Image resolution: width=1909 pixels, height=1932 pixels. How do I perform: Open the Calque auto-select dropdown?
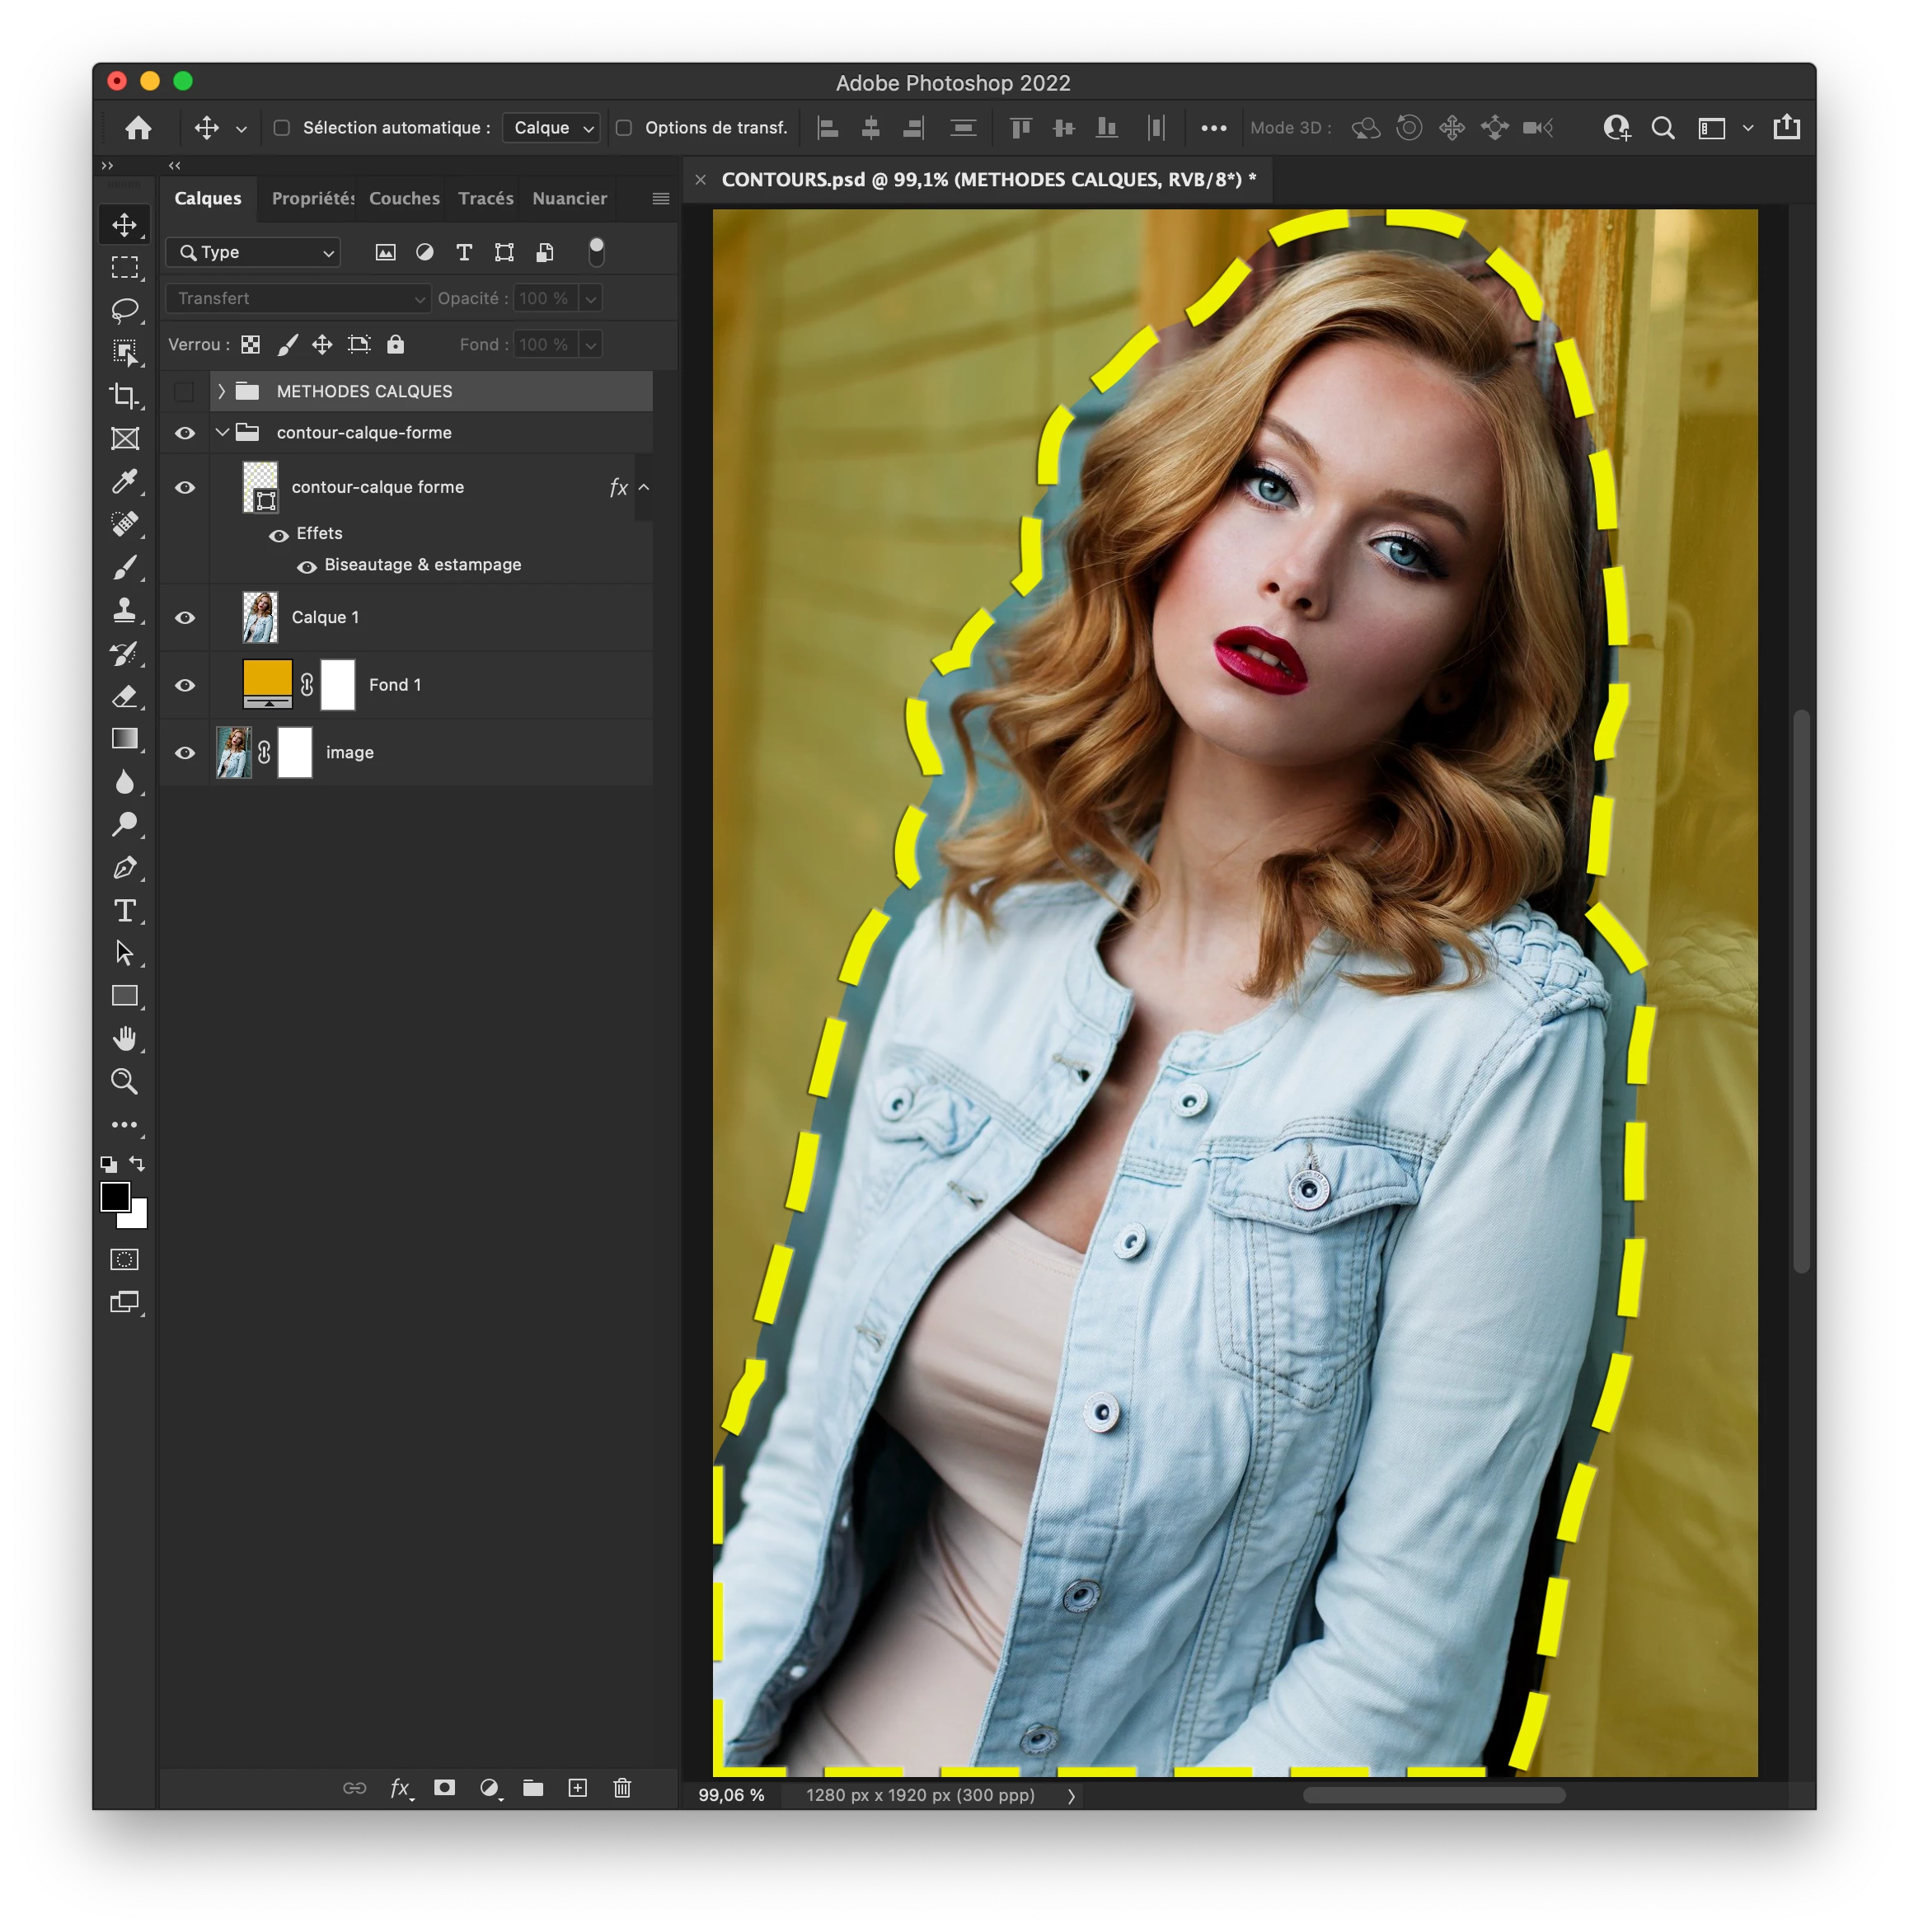552,128
